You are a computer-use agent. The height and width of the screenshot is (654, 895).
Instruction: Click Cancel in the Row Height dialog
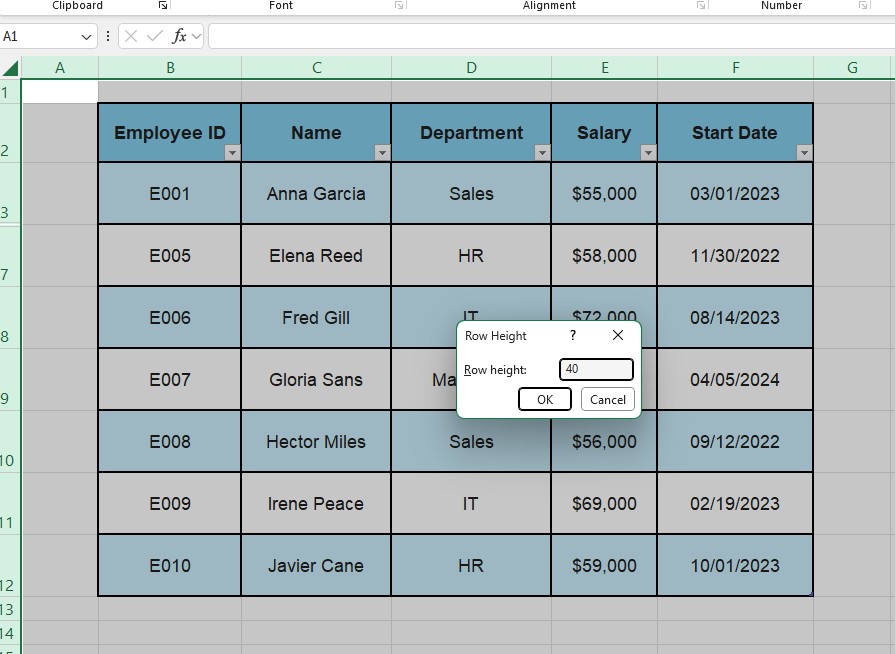click(x=607, y=399)
